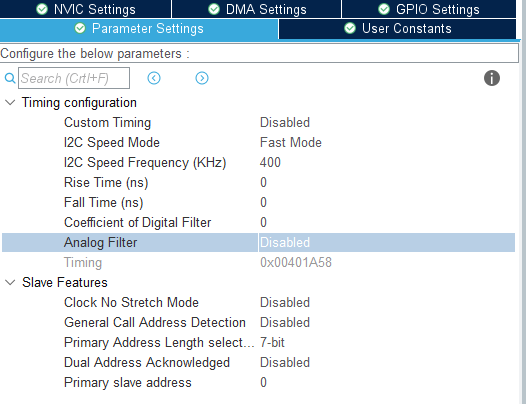Select the Clock No Stretch Mode value
Image resolution: width=526 pixels, height=404 pixels.
click(285, 302)
